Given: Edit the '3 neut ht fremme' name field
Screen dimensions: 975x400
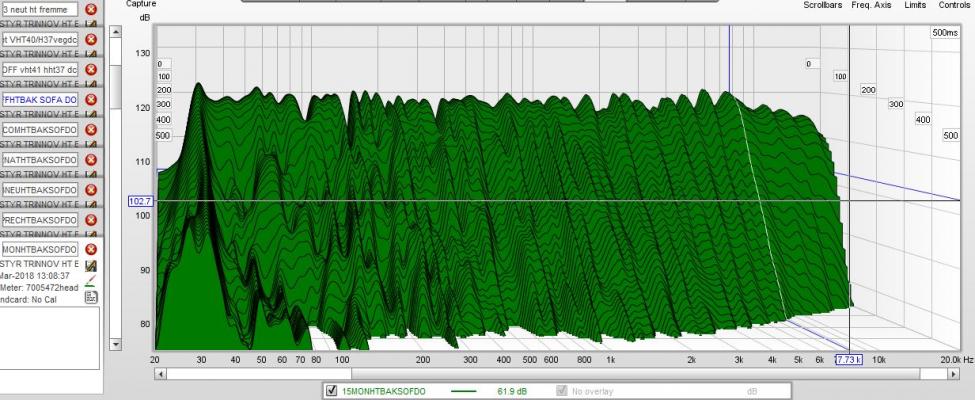Looking at the screenshot, I should 39,9.
